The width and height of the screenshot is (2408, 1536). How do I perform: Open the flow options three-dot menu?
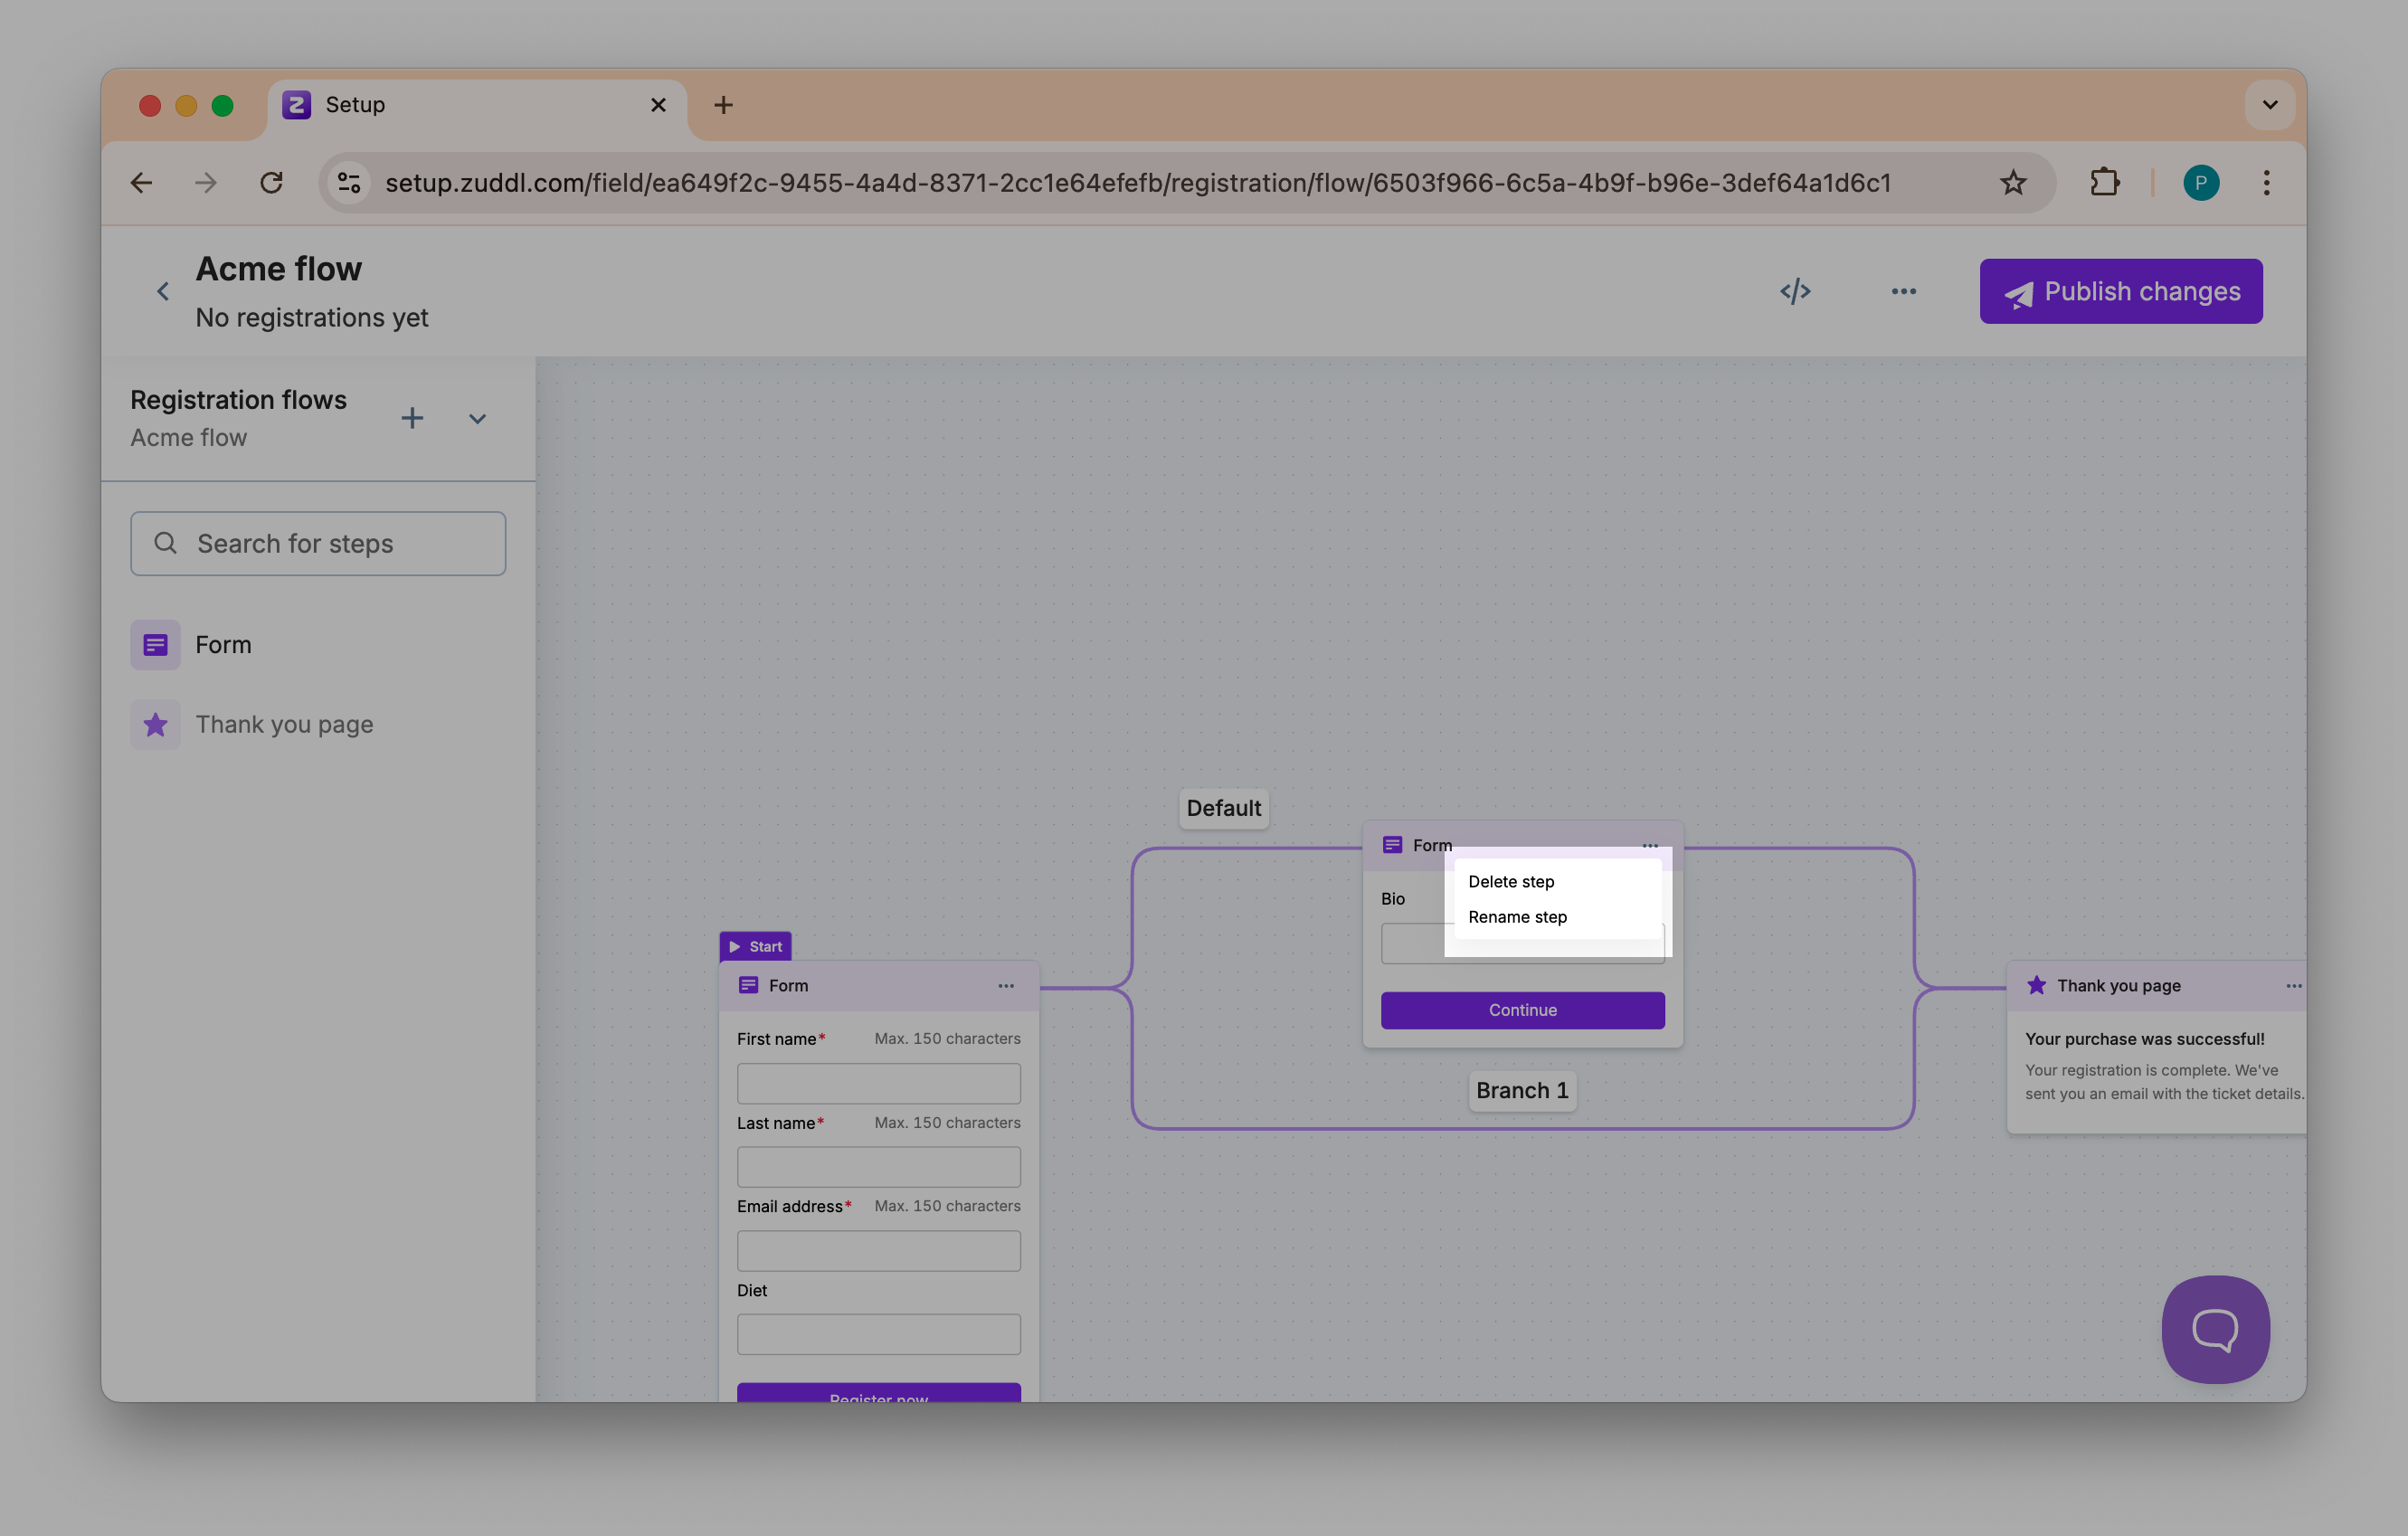pyautogui.click(x=1903, y=291)
